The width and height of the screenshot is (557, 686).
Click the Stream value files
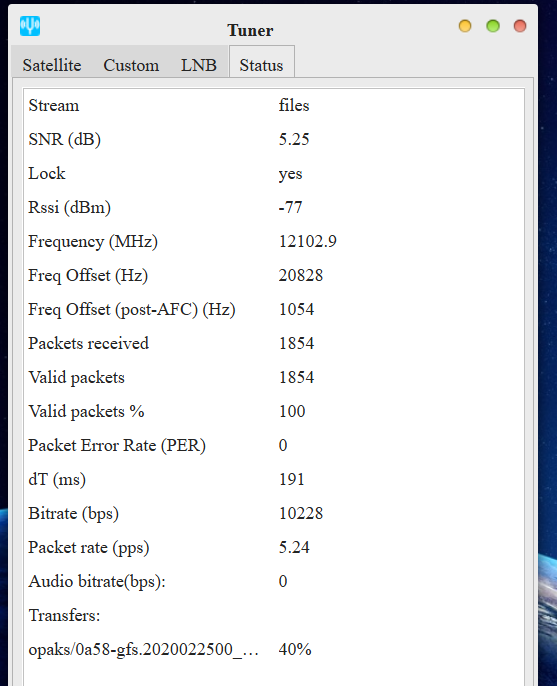click(x=294, y=105)
